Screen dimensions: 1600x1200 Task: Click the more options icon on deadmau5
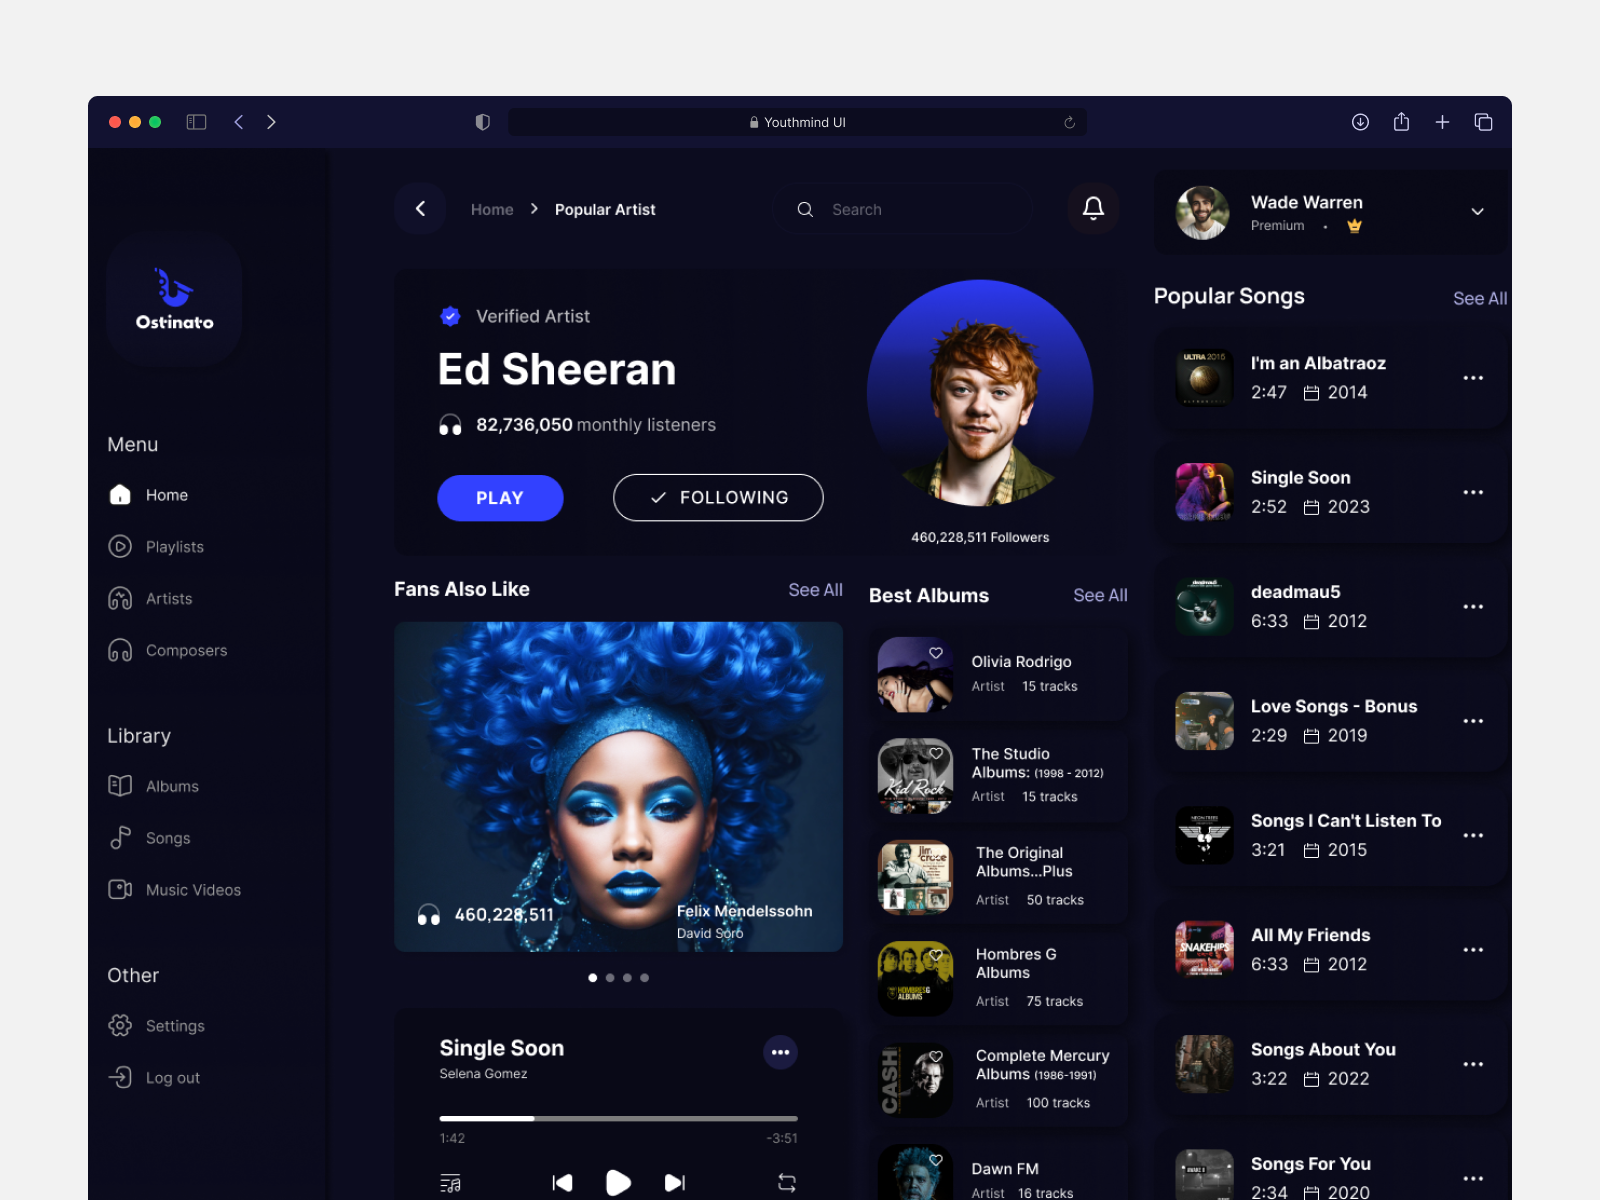coord(1472,606)
